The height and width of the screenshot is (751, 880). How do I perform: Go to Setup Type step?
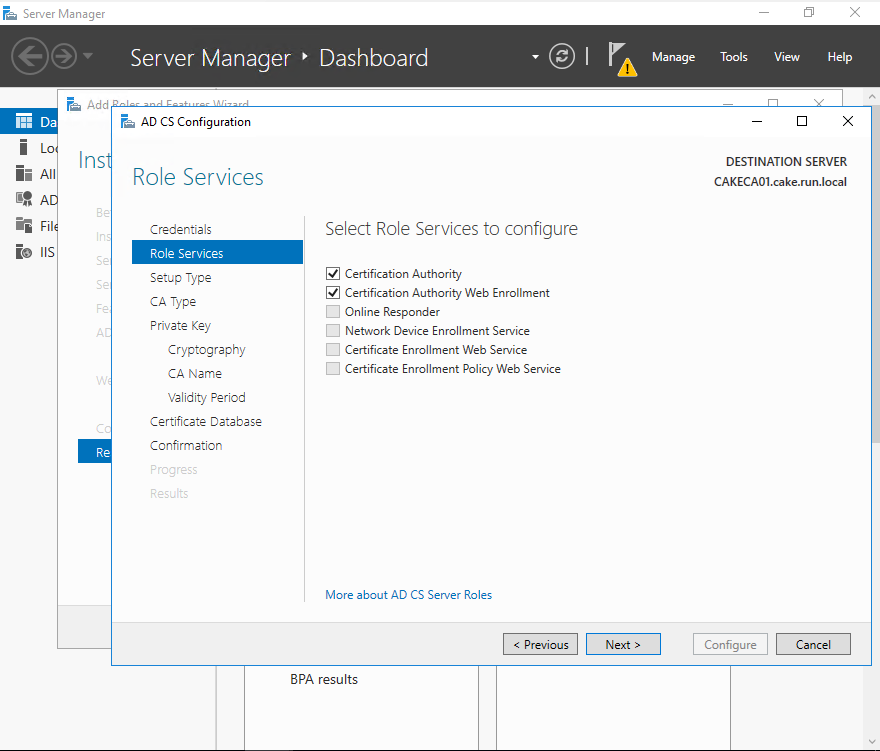tap(181, 277)
